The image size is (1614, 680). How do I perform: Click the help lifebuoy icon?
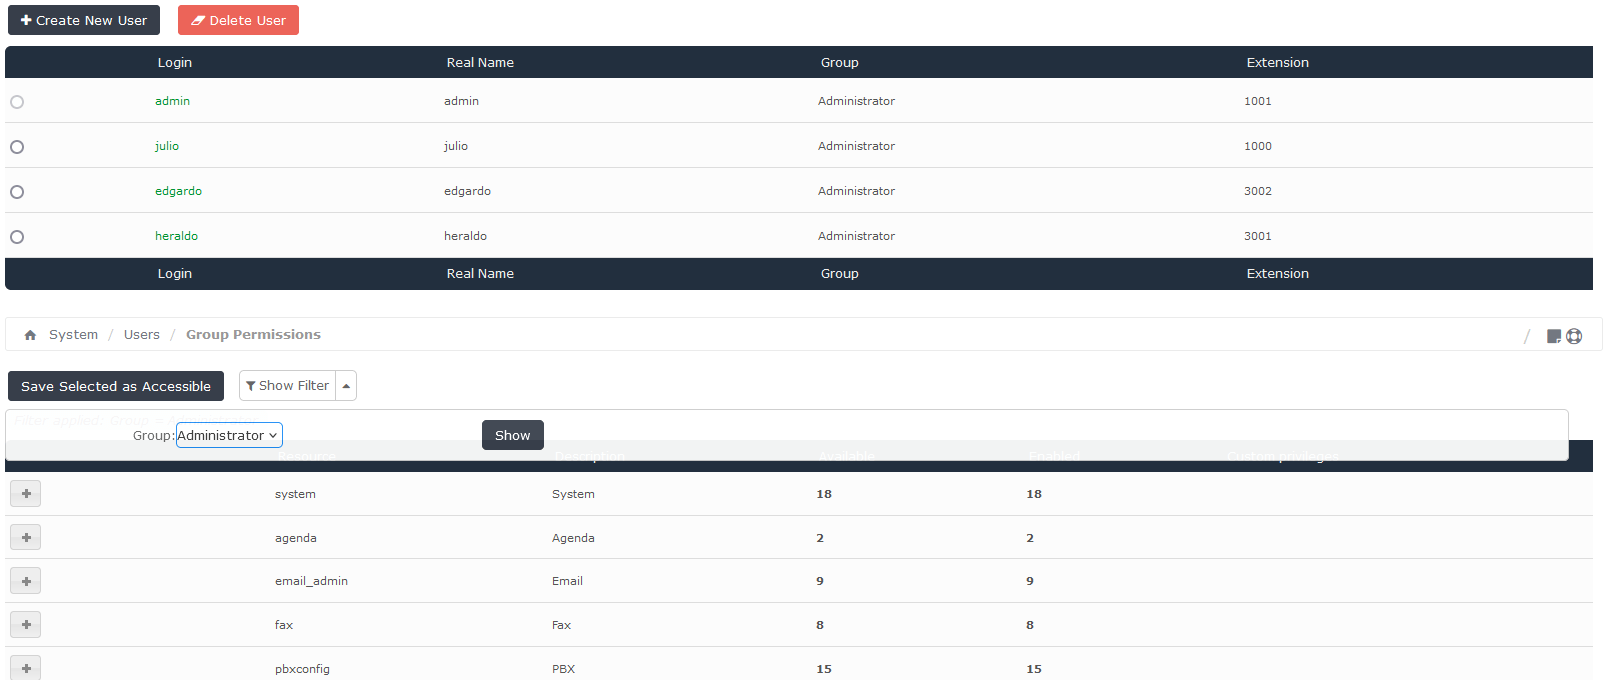[1574, 336]
